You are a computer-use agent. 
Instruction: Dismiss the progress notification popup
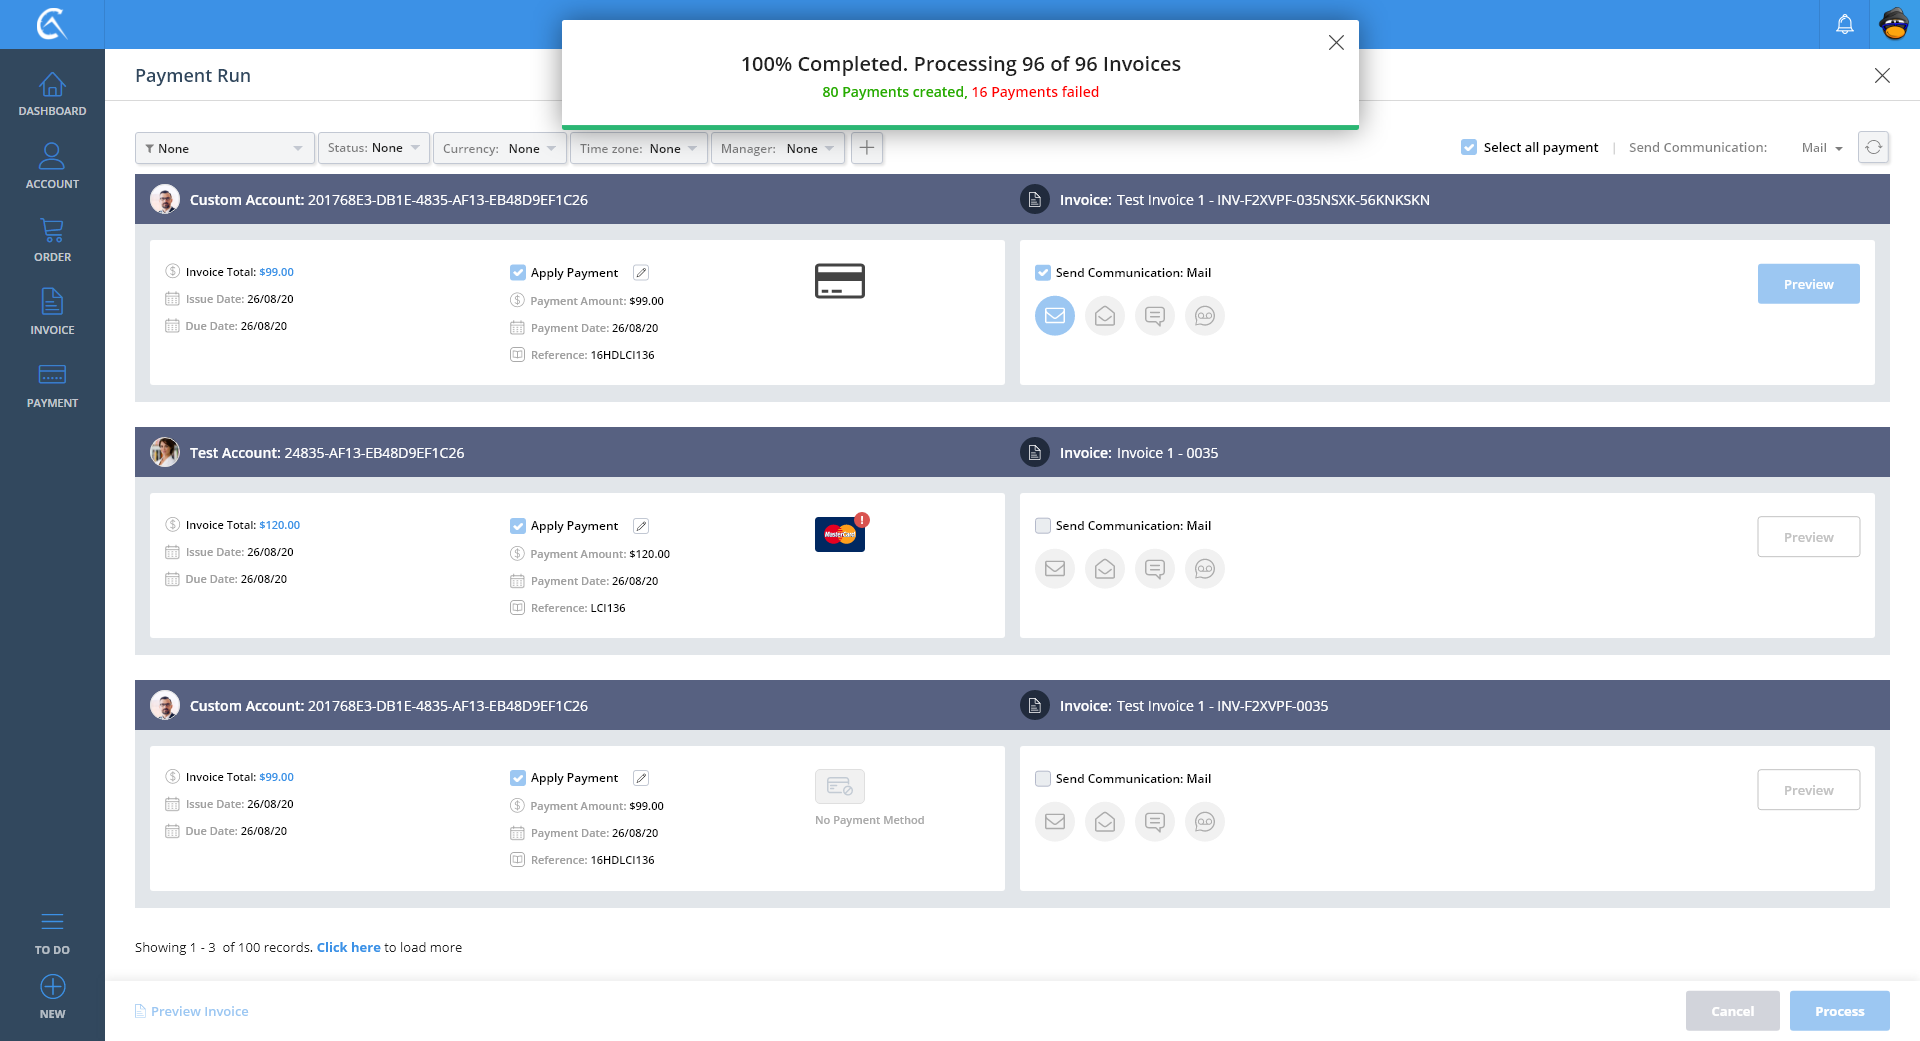1336,42
